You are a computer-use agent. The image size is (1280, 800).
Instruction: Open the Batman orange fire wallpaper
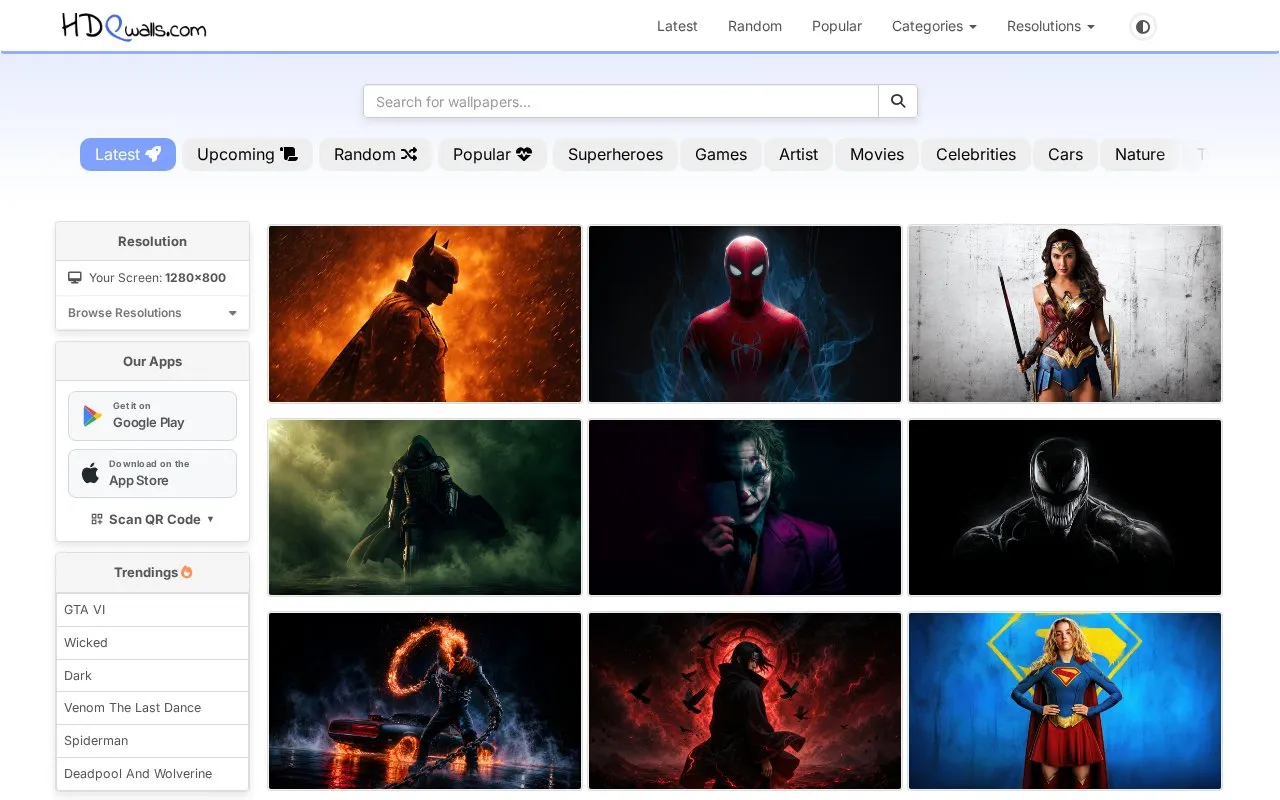tap(425, 314)
